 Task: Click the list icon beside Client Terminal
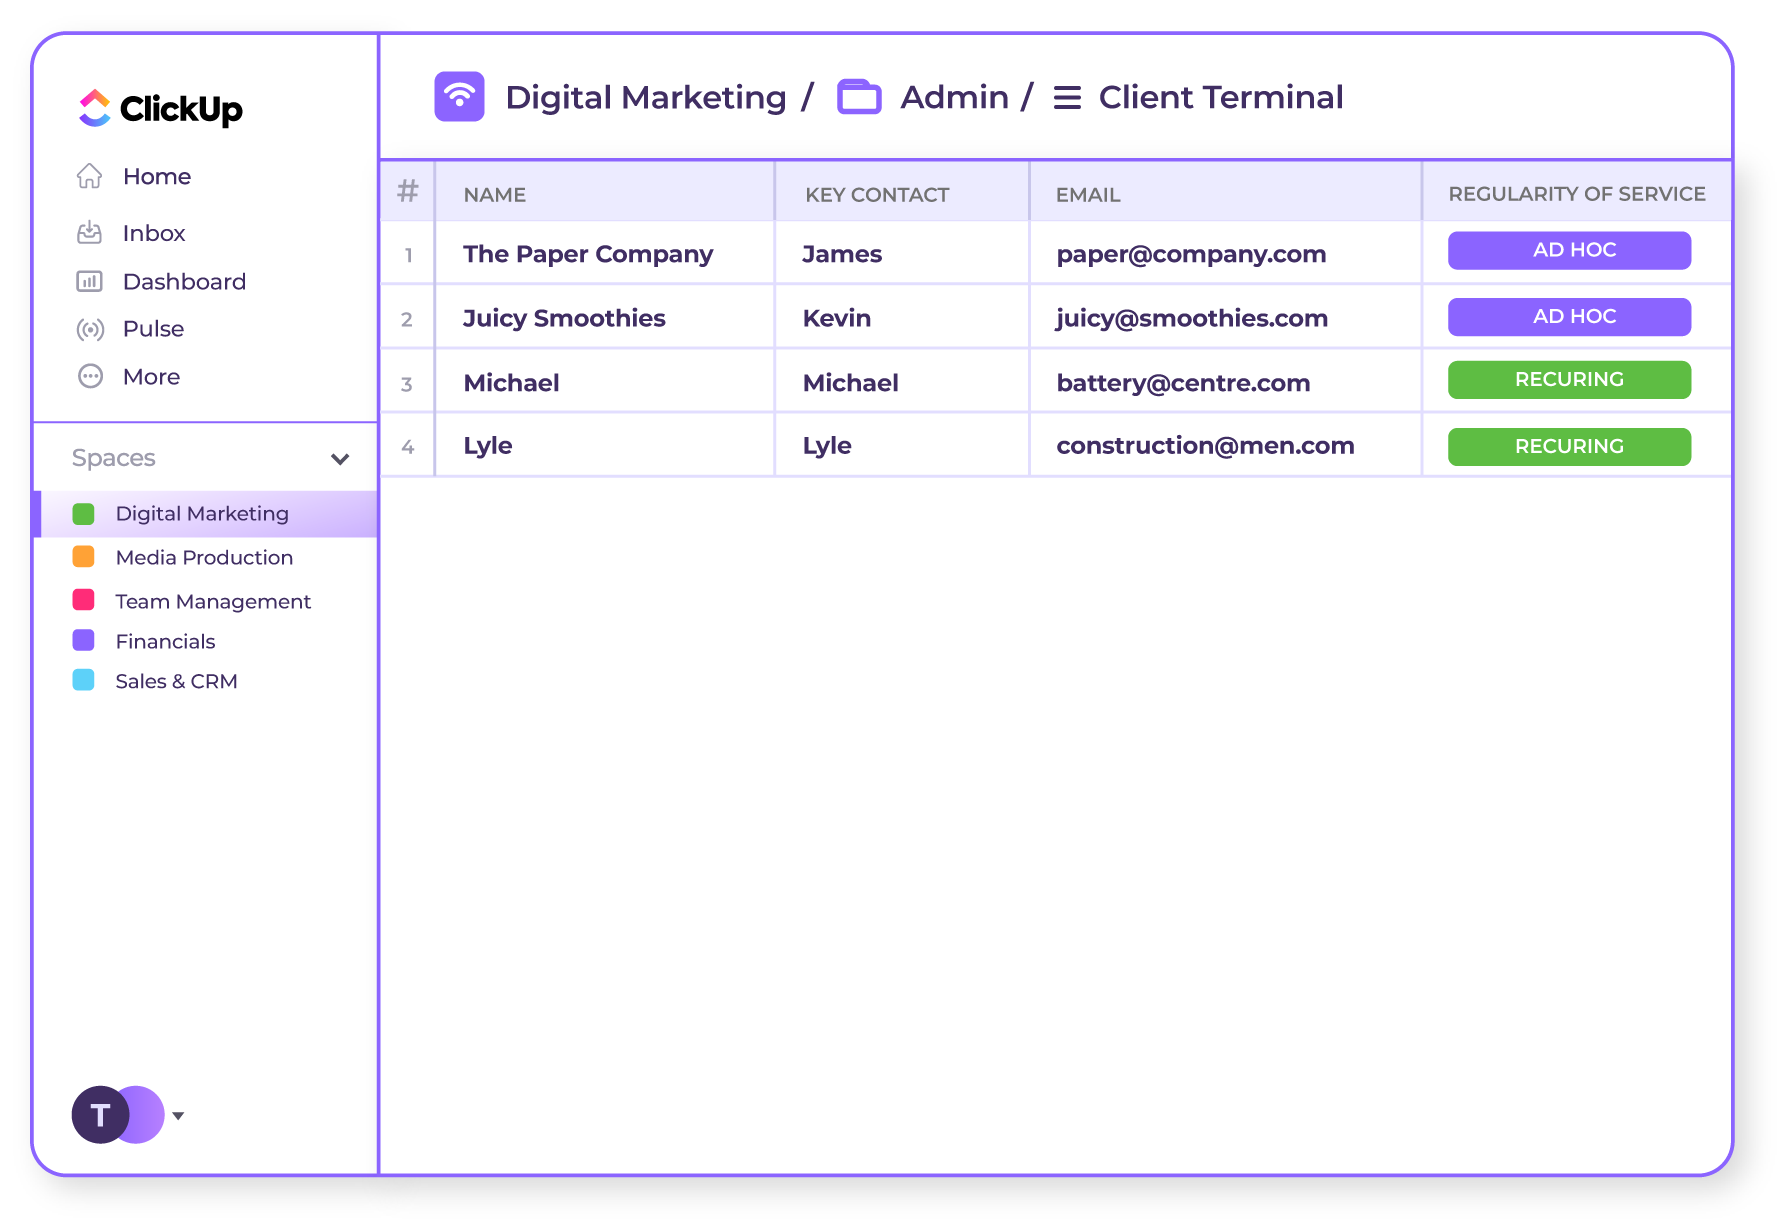[1067, 98]
